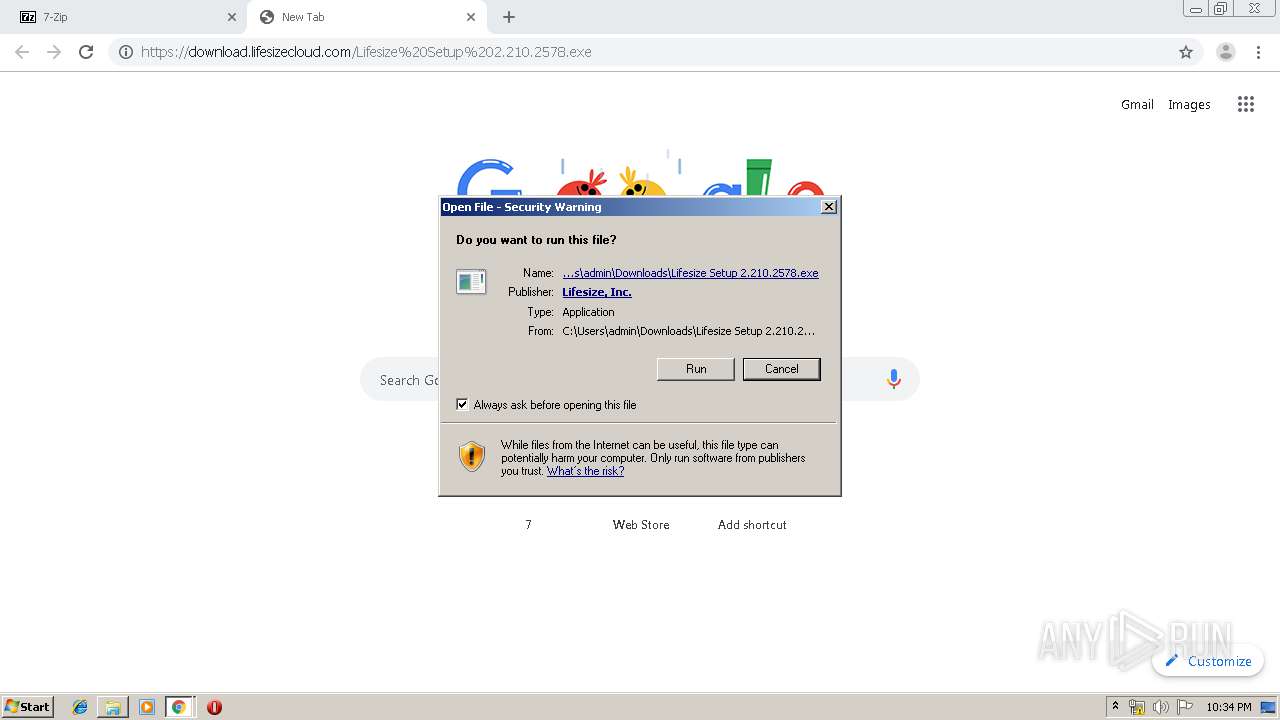The height and width of the screenshot is (720, 1280).
Task: Close the Open File Security Warning dialog
Action: coord(828,207)
